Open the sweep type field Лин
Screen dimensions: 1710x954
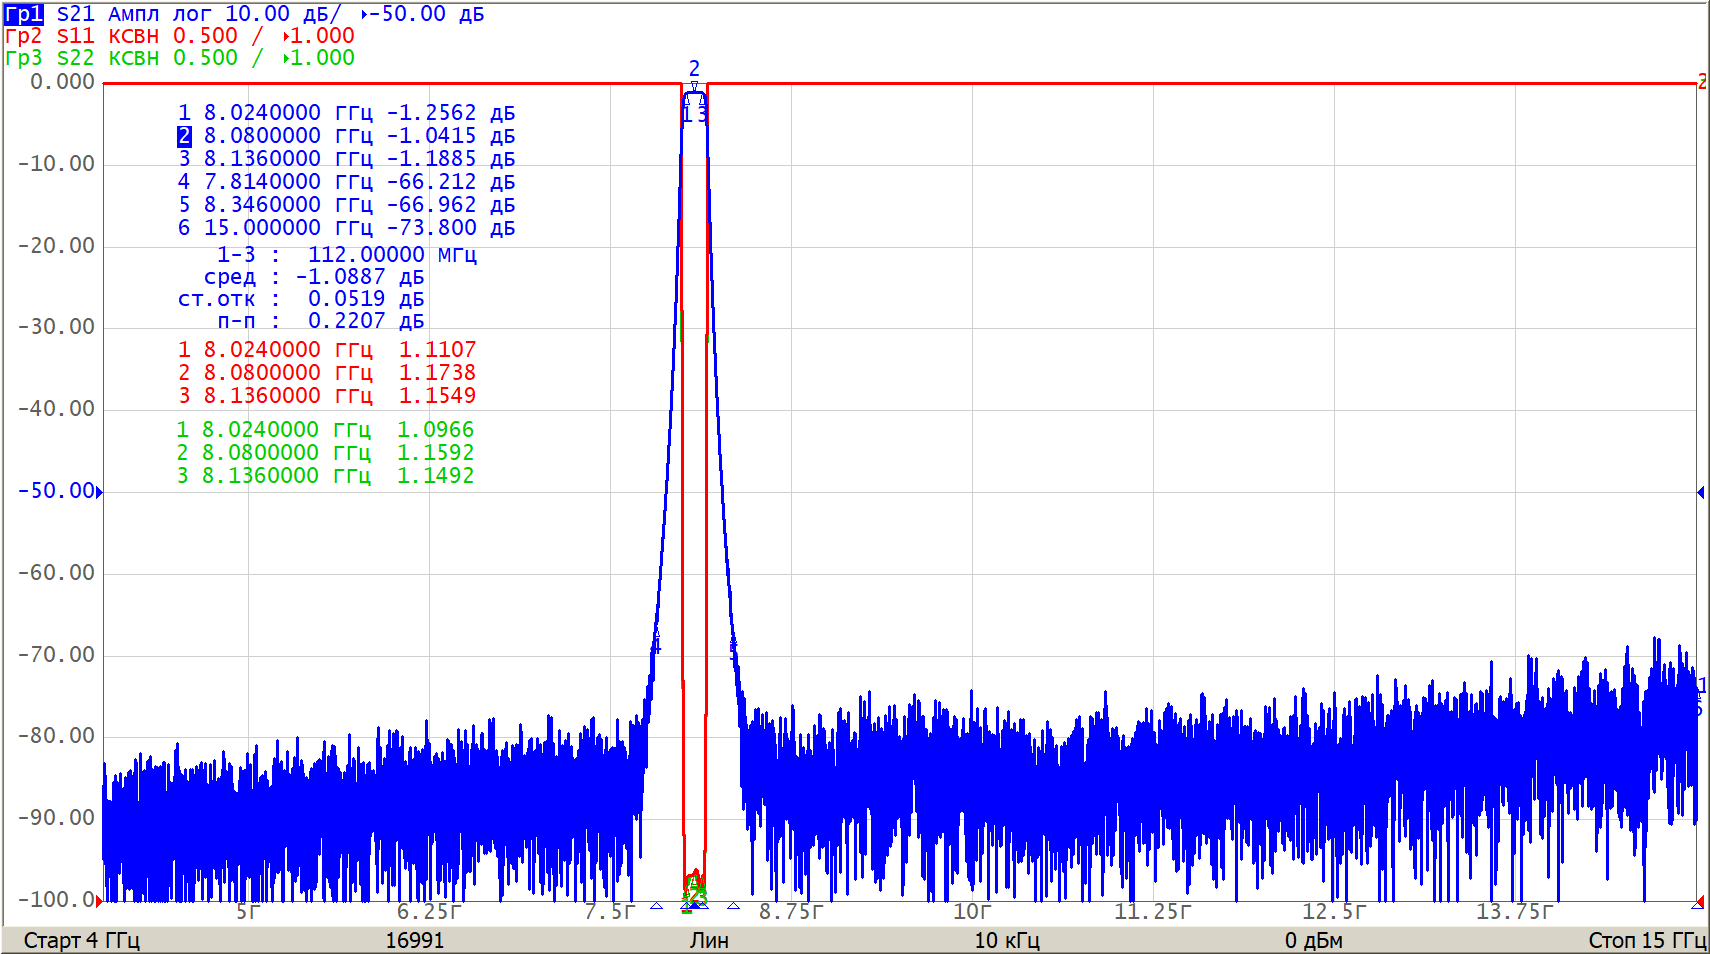(708, 940)
